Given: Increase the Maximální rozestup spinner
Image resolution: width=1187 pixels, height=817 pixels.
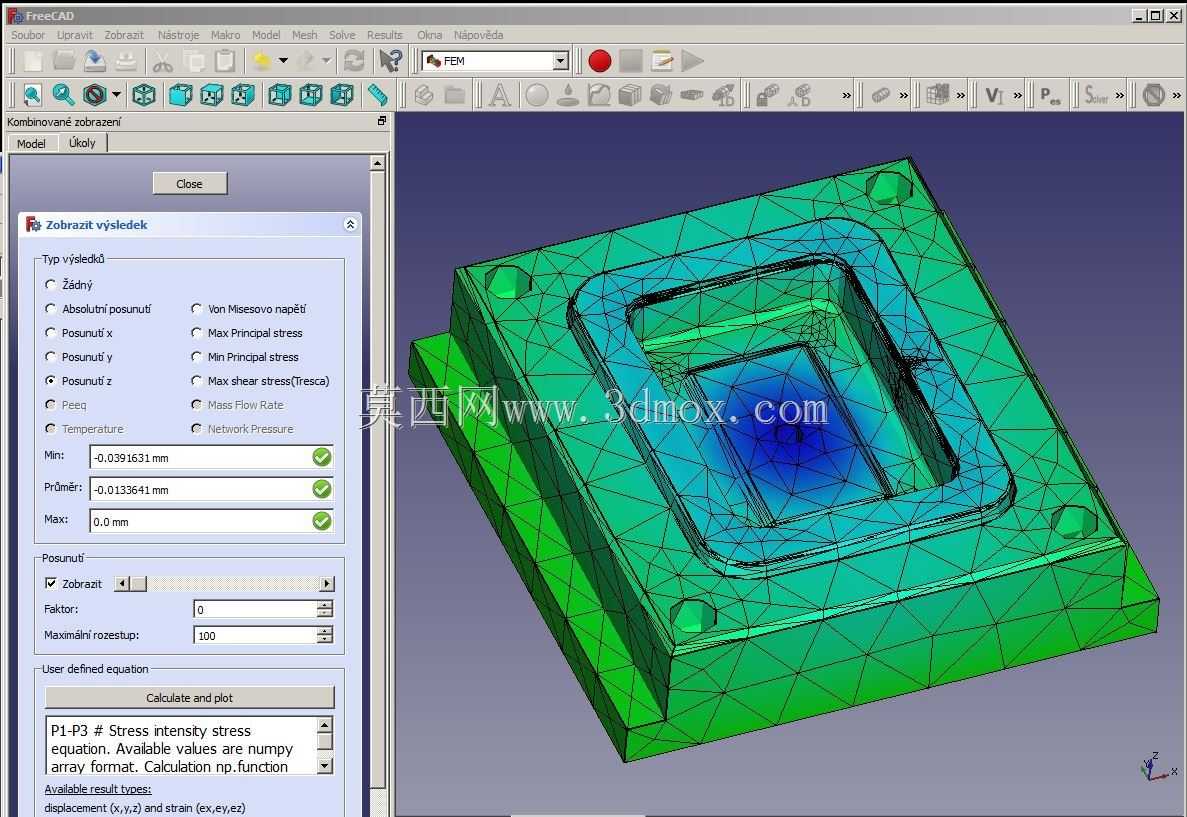Looking at the screenshot, I should click(325, 631).
